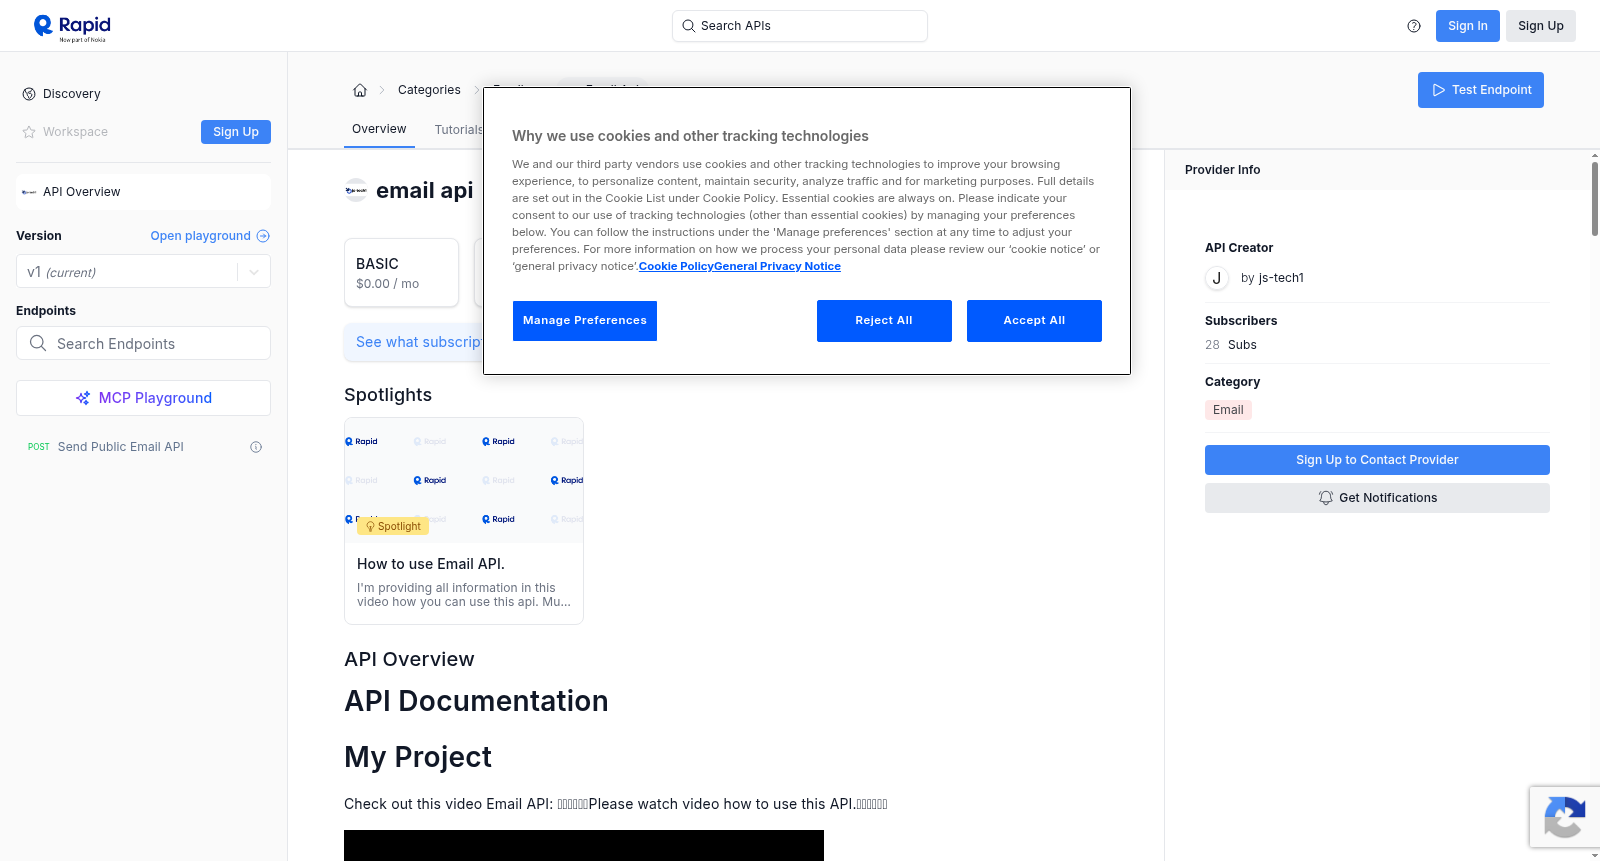Click the Search APIs field

800,26
